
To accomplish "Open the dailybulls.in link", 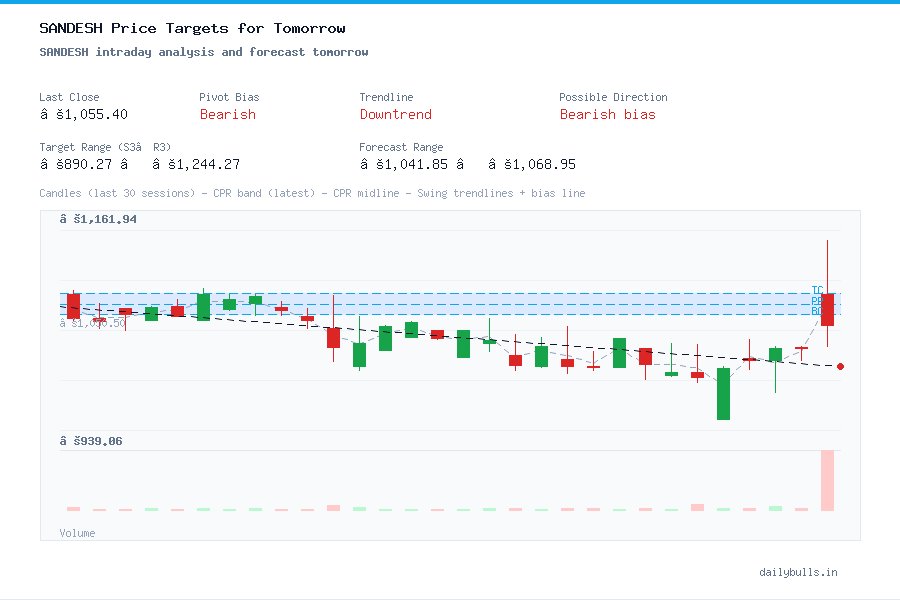I will click(800, 572).
